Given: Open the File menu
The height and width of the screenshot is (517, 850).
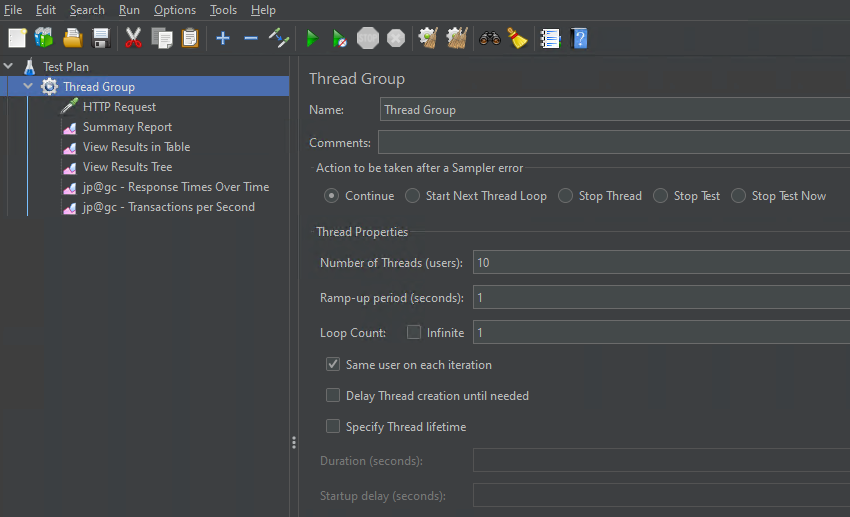Looking at the screenshot, I should 13,10.
